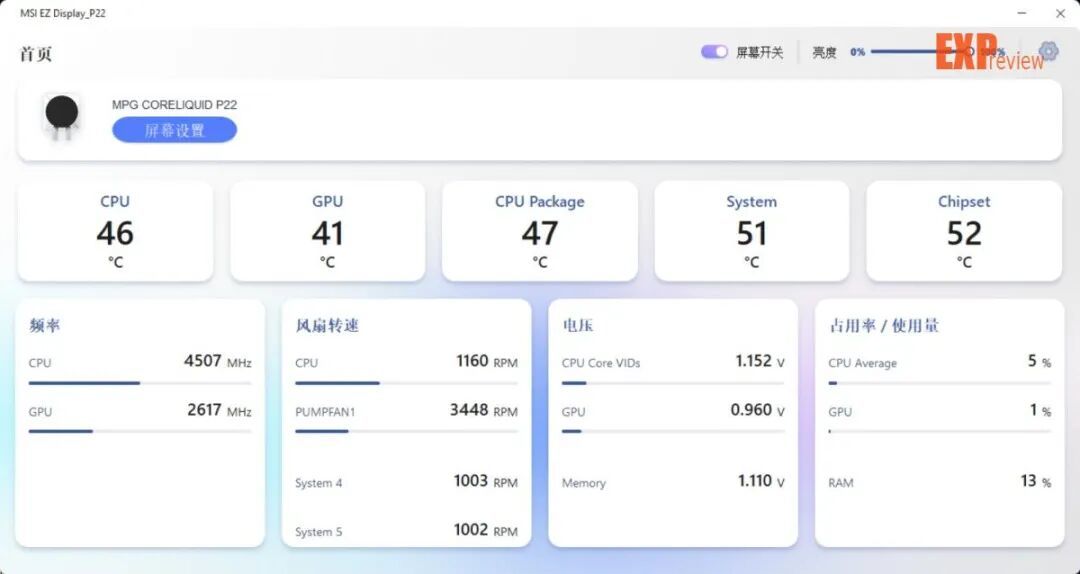The image size is (1080, 574).
Task: Click the 5 % CPU Average value
Action: tap(1039, 361)
